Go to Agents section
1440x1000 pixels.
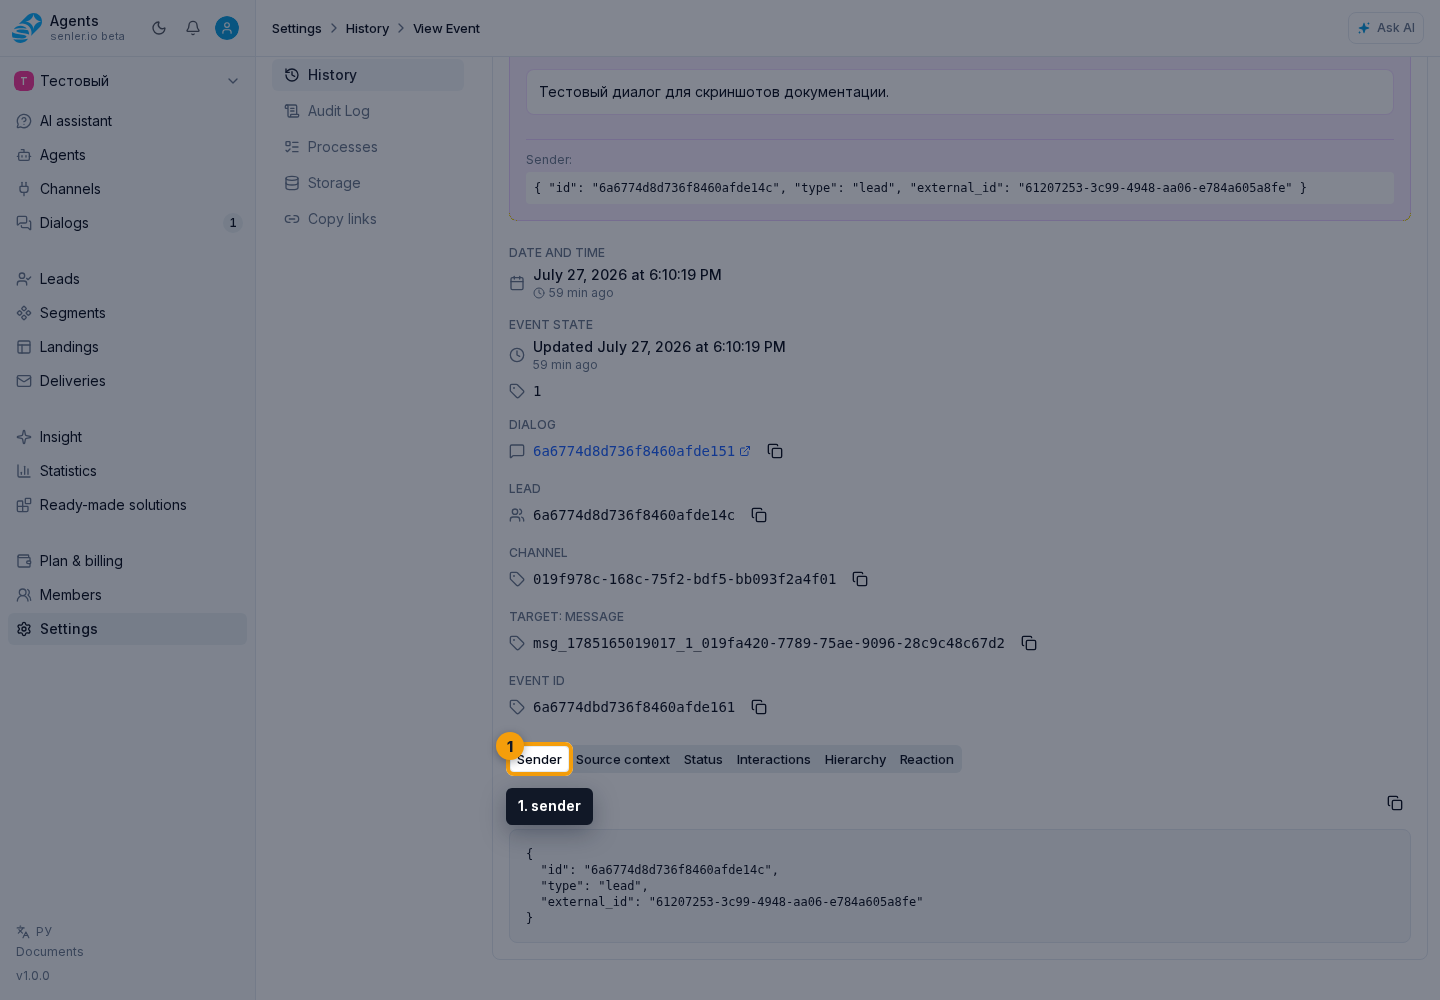(127, 155)
